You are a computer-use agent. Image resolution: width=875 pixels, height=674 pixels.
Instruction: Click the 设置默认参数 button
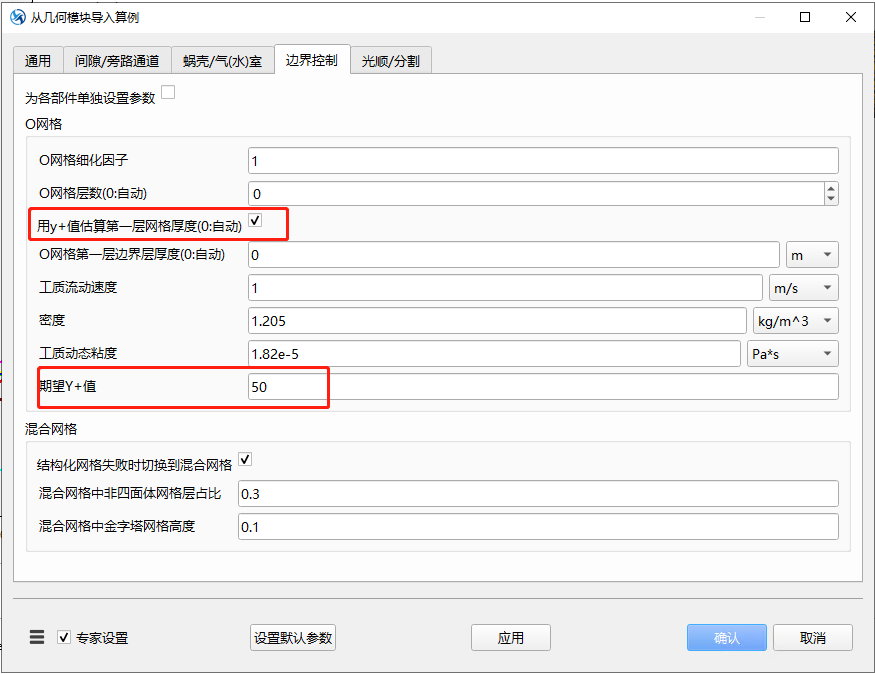click(x=292, y=637)
